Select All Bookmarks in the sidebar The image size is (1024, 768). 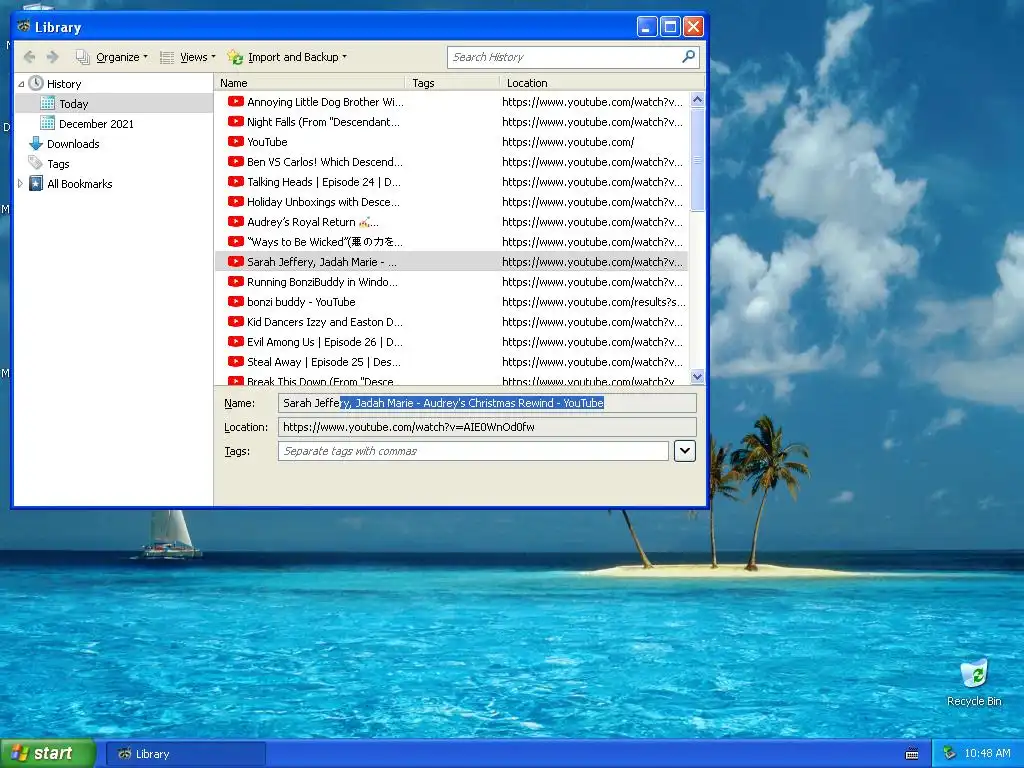[80, 184]
